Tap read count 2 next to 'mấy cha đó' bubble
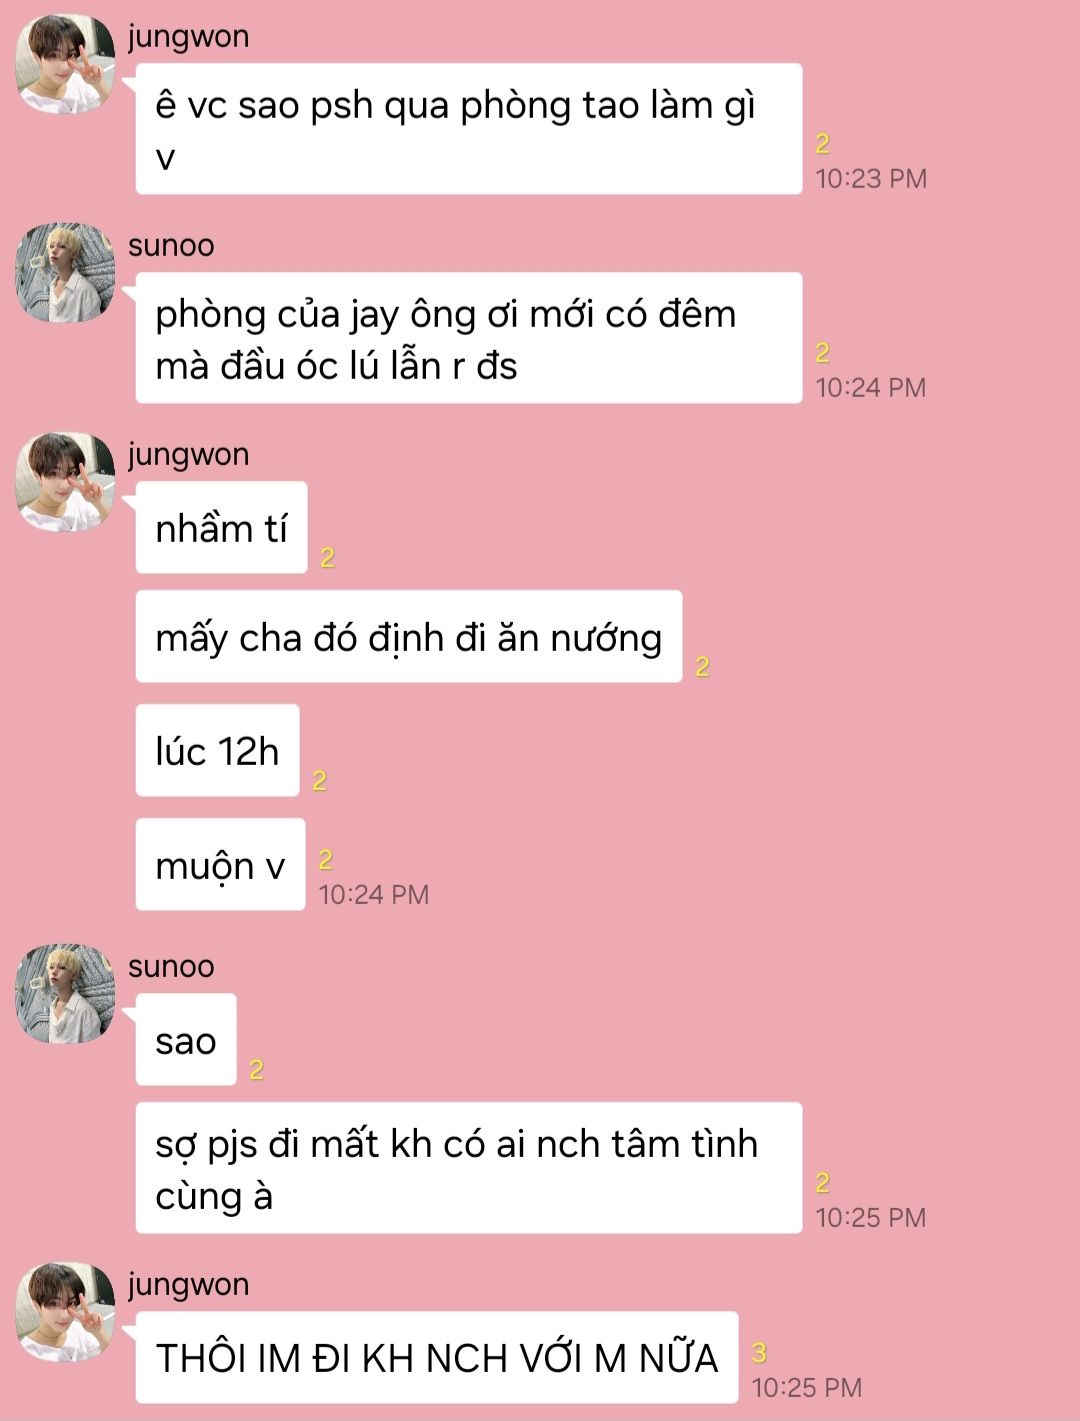This screenshot has height=1421, width=1080. click(x=702, y=667)
